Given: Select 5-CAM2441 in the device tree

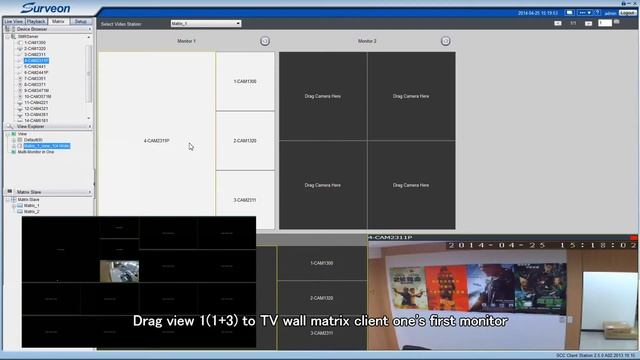Looking at the screenshot, I should click(35, 67).
